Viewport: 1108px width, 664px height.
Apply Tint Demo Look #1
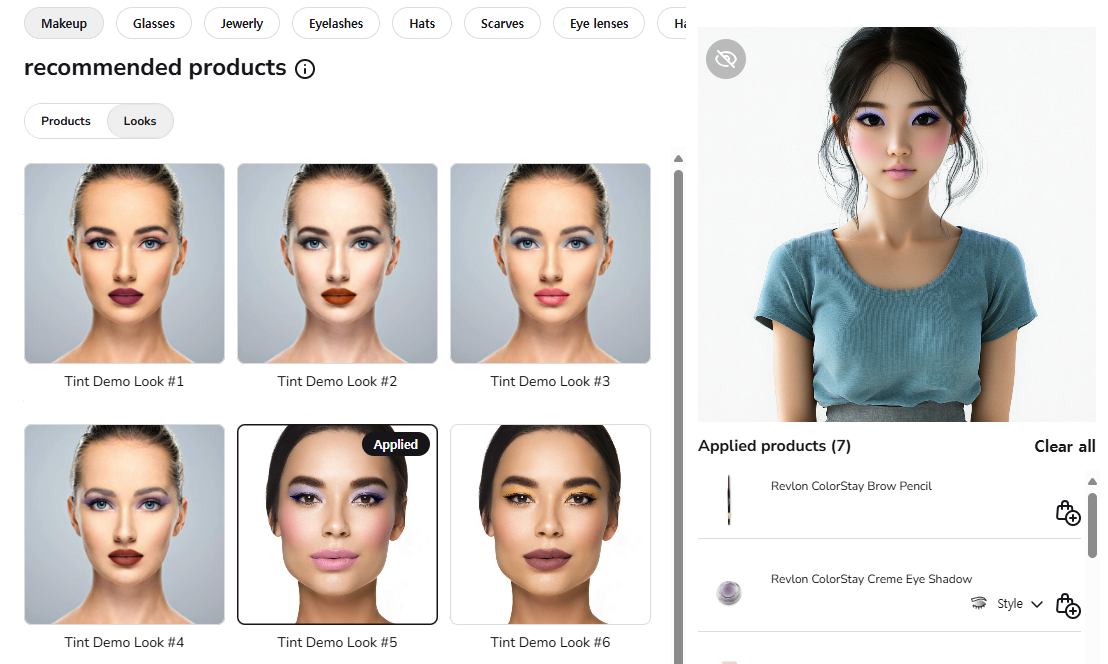(124, 263)
